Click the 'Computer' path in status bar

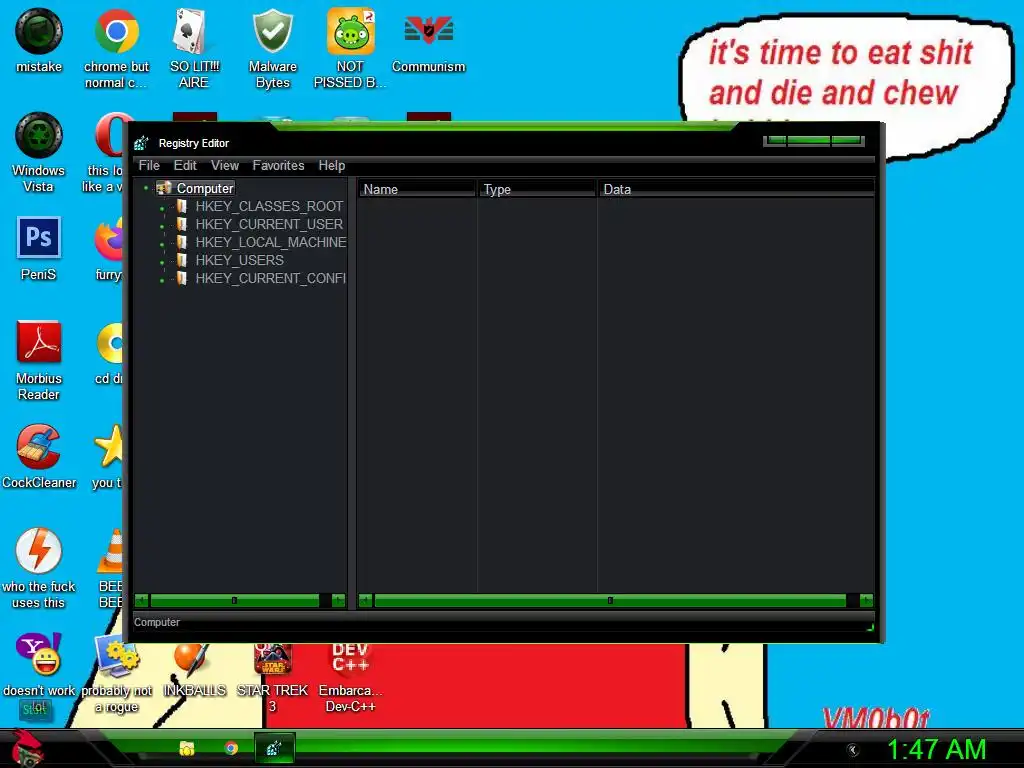tap(157, 622)
